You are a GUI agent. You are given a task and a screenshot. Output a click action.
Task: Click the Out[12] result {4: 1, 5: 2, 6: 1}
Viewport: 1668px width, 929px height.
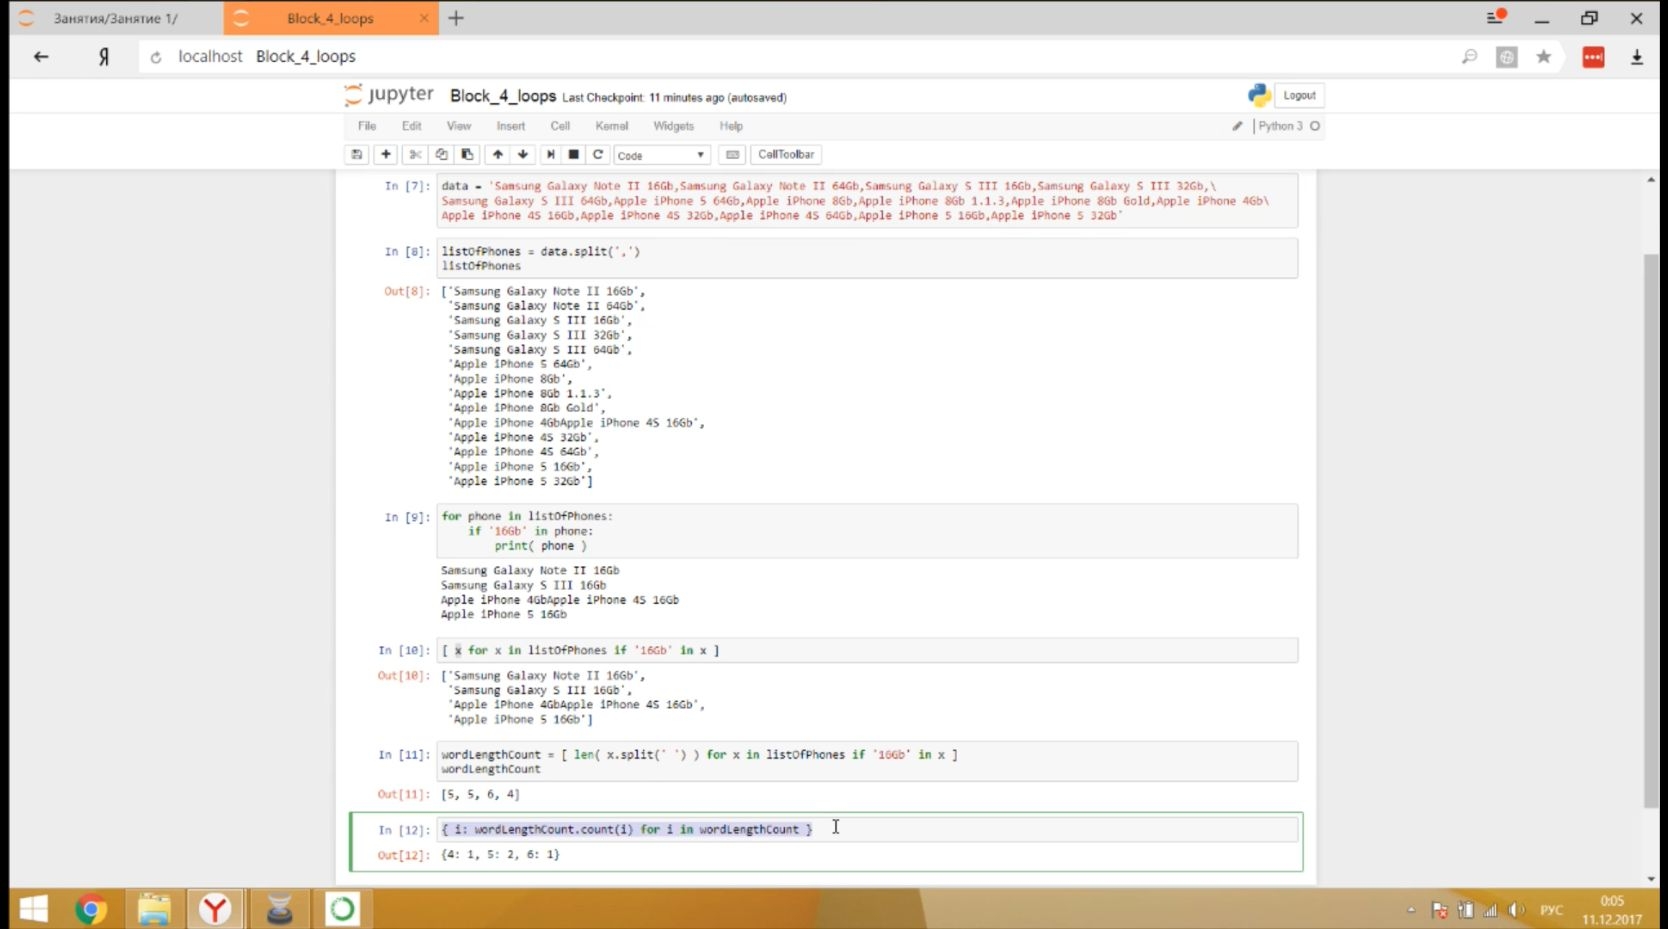coord(500,854)
